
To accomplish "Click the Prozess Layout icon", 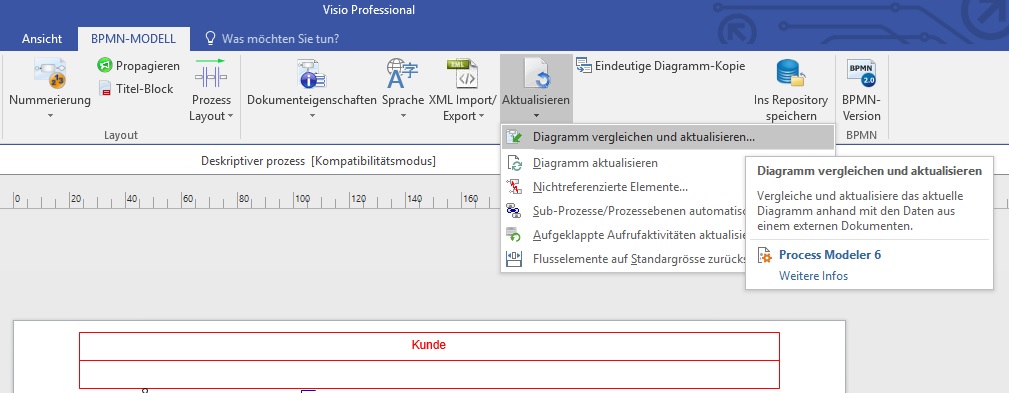I will (x=211, y=73).
